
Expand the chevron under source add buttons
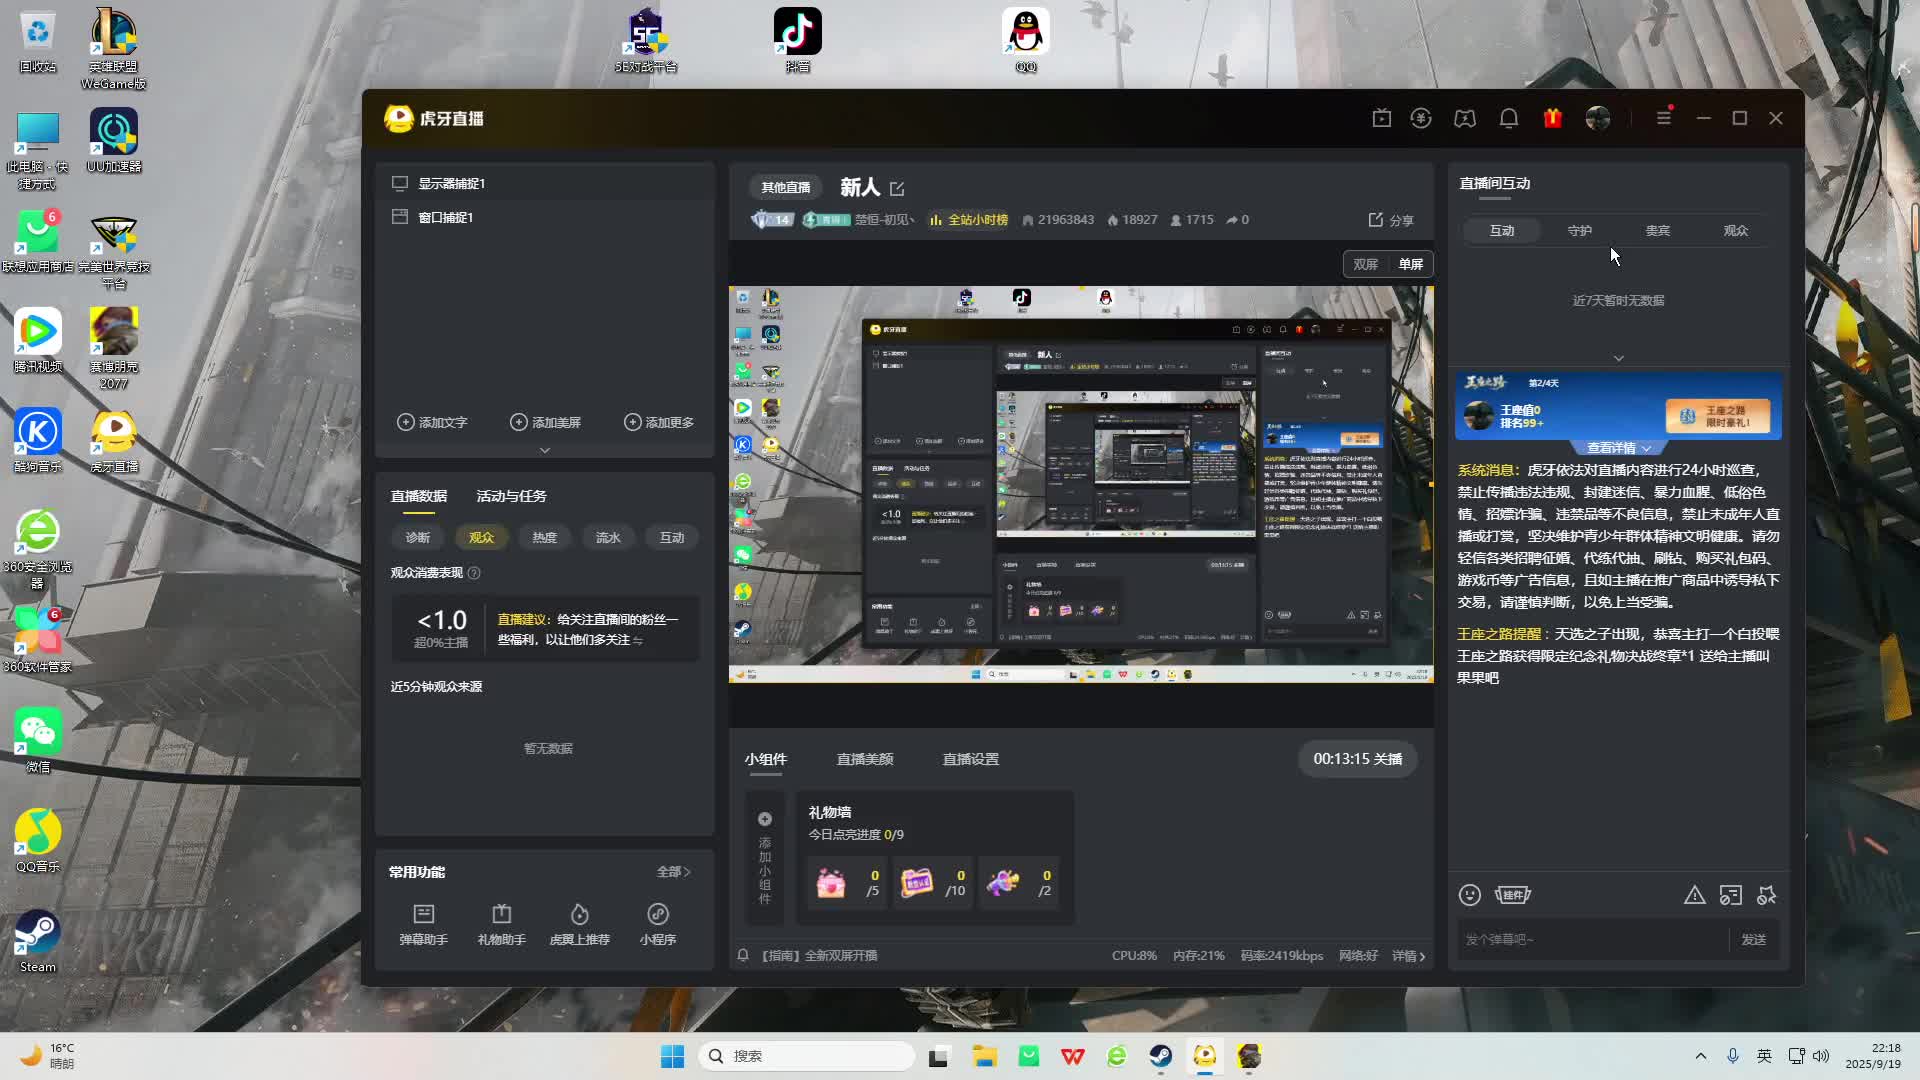point(544,450)
